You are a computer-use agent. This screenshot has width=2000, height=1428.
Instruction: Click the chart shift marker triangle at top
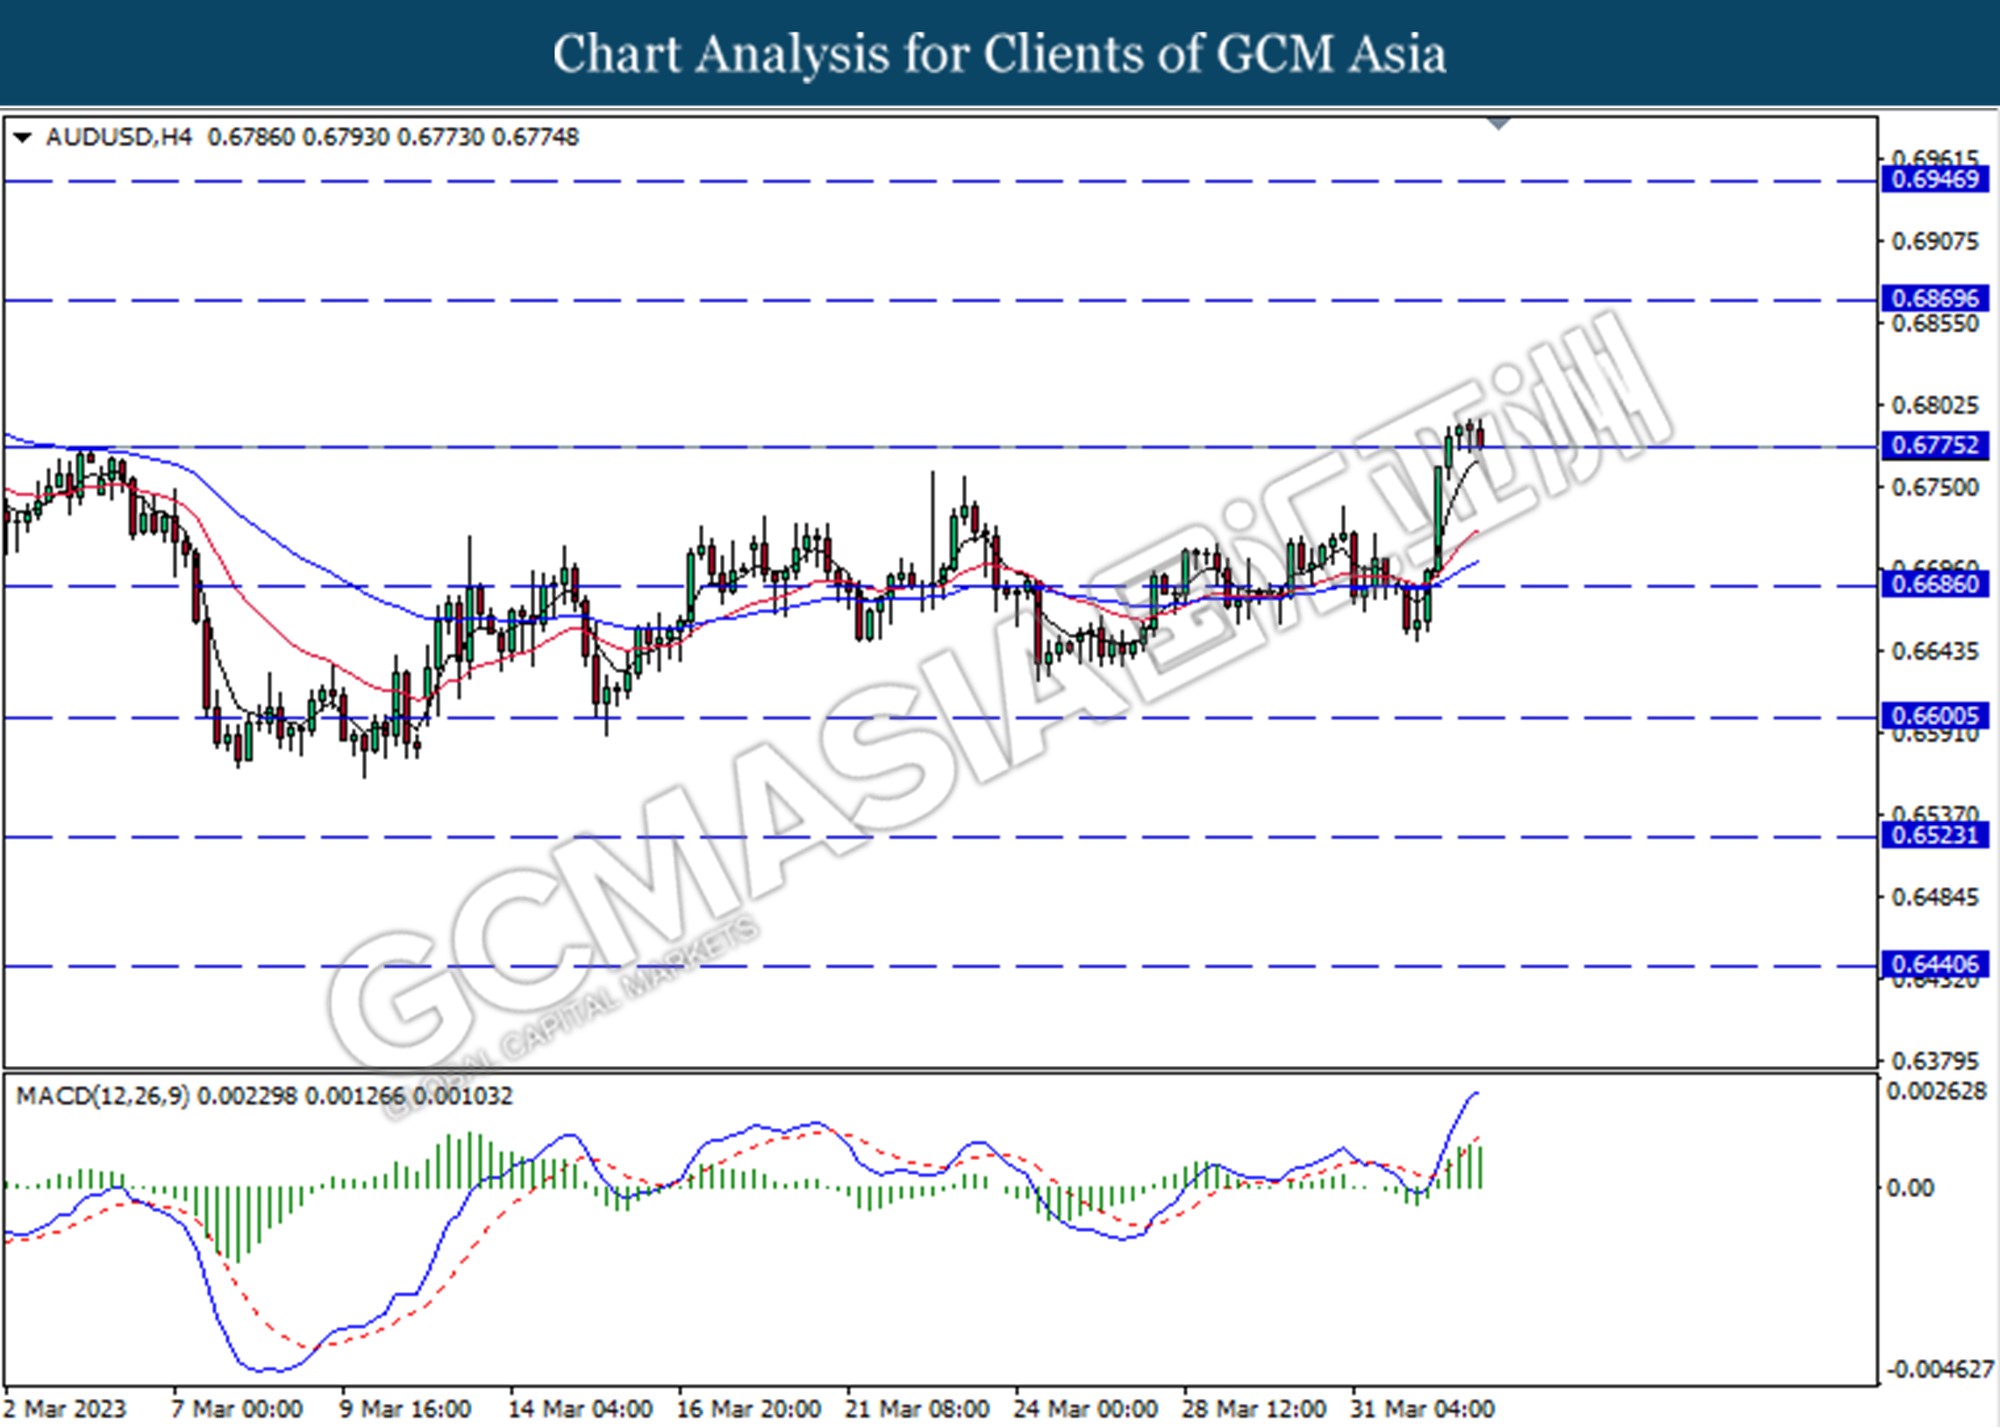point(1498,124)
